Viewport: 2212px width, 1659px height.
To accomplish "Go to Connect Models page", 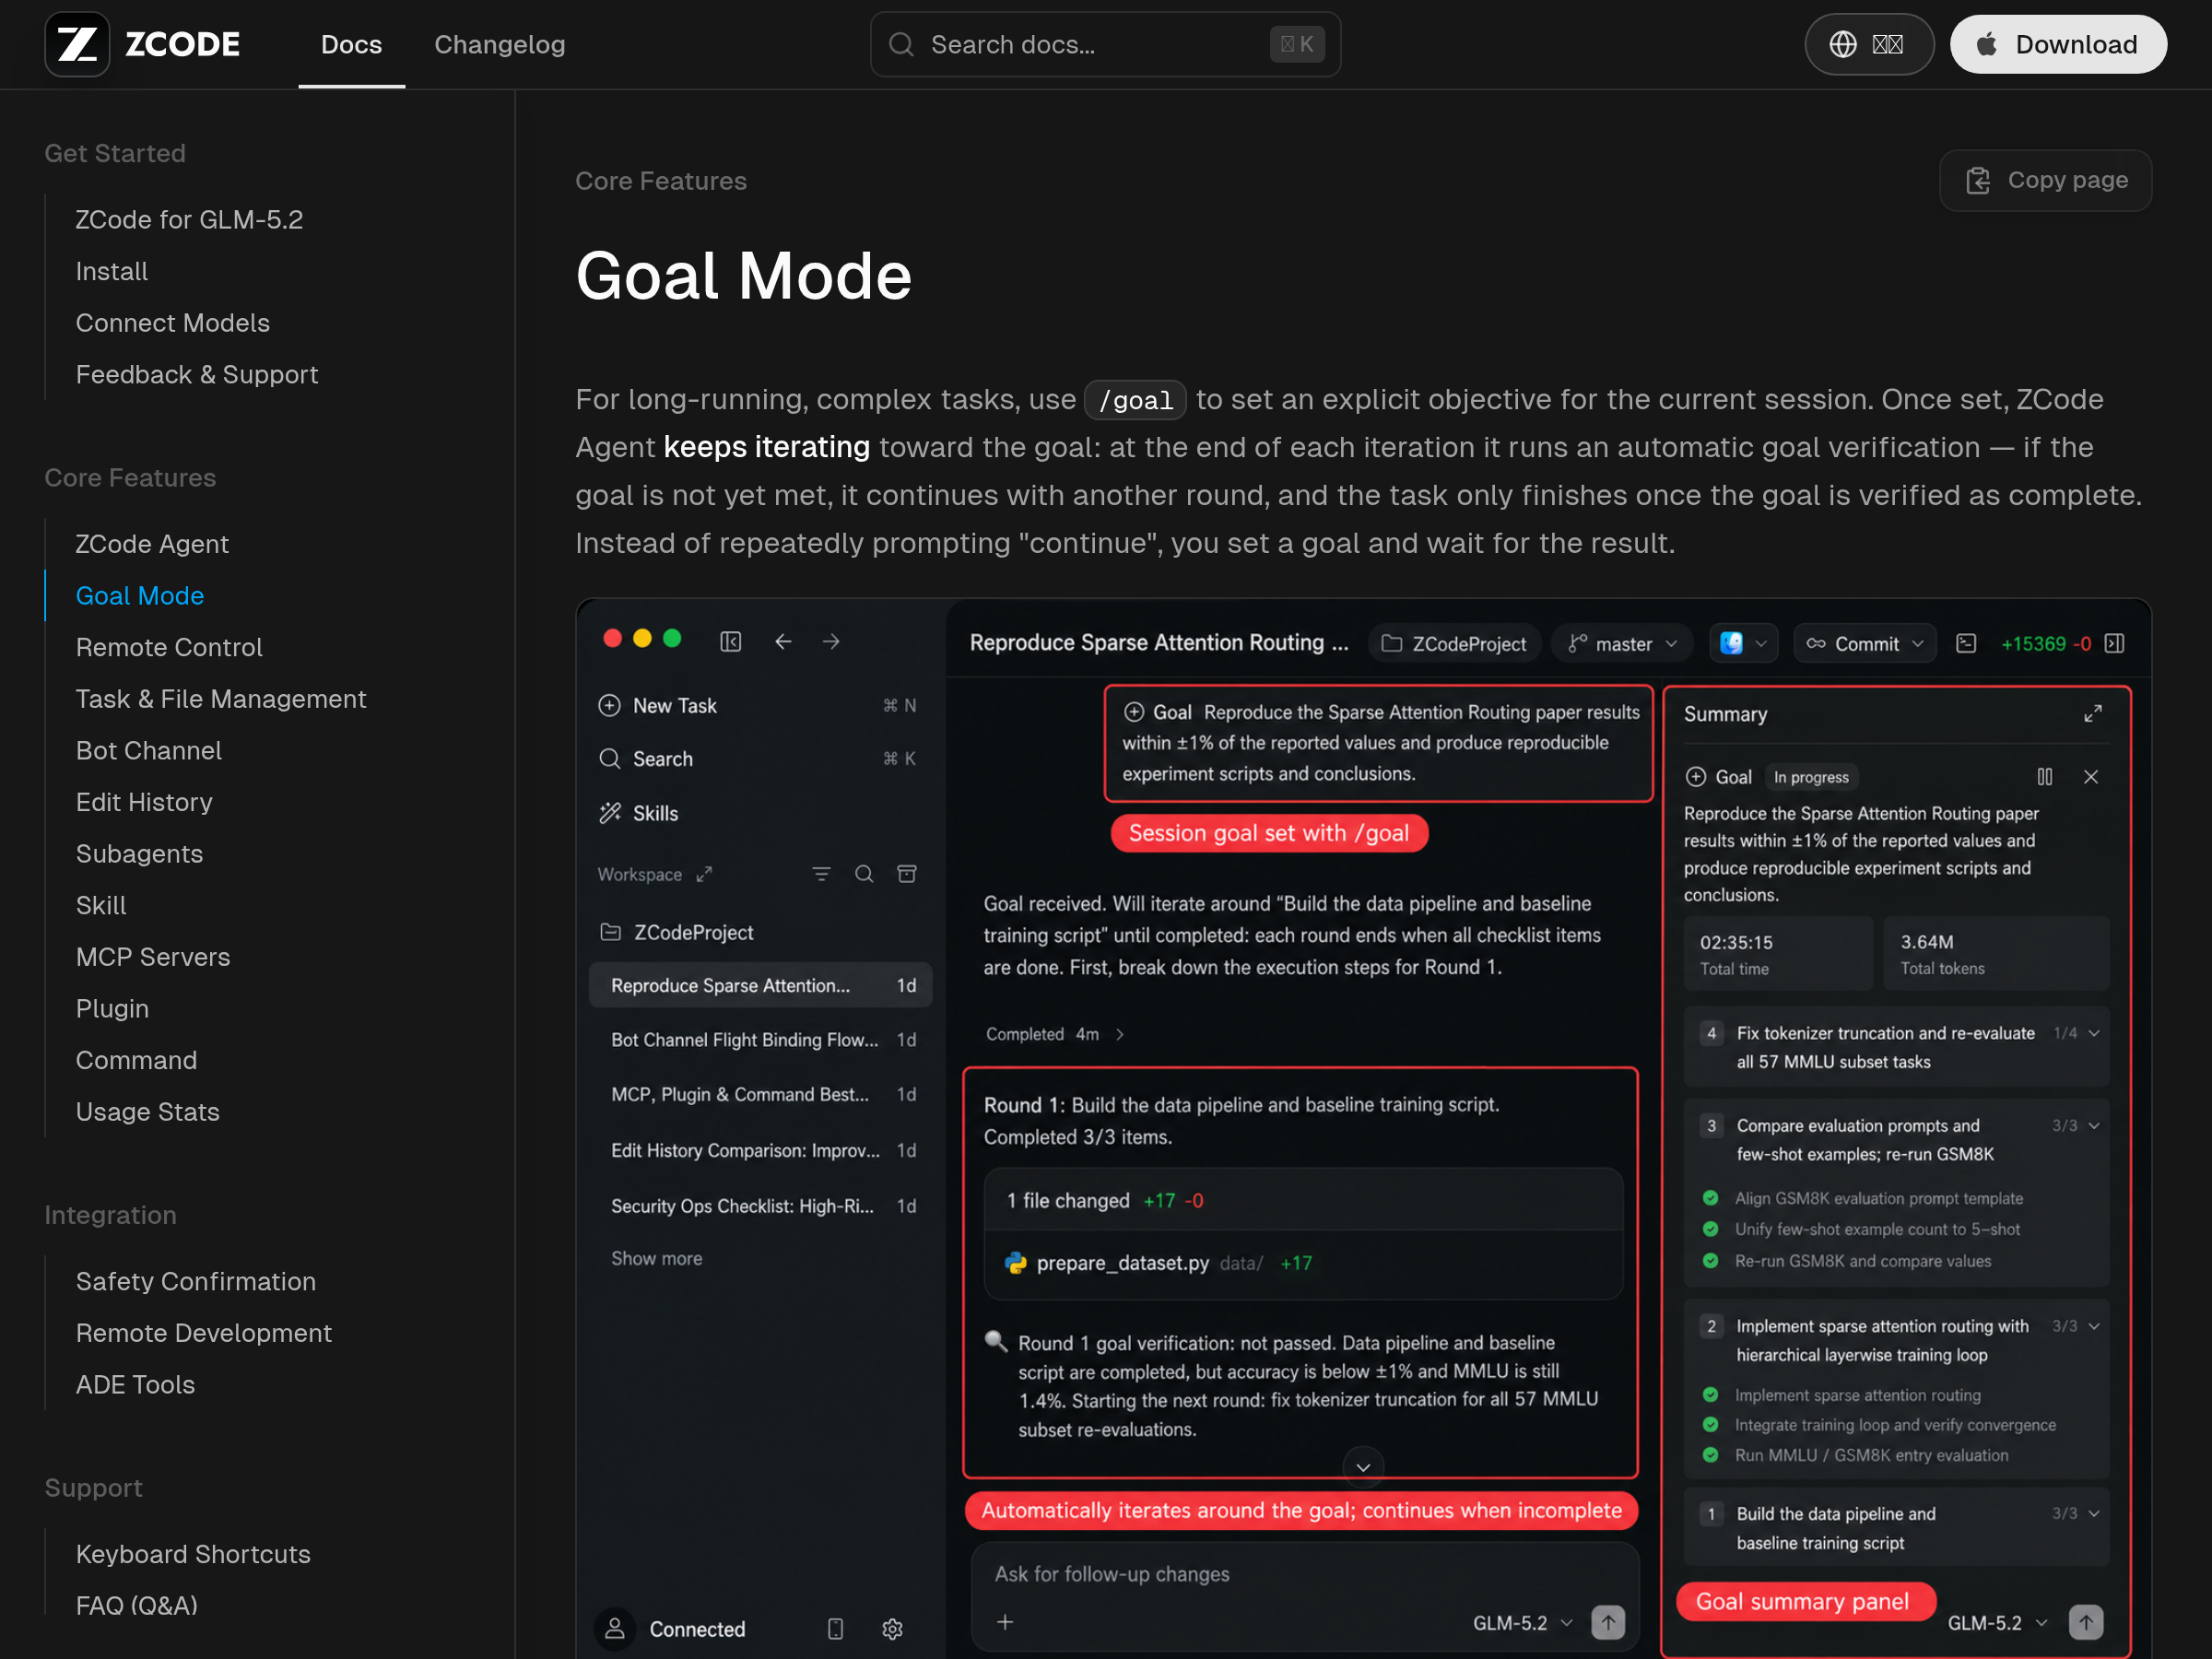I will pos(172,323).
